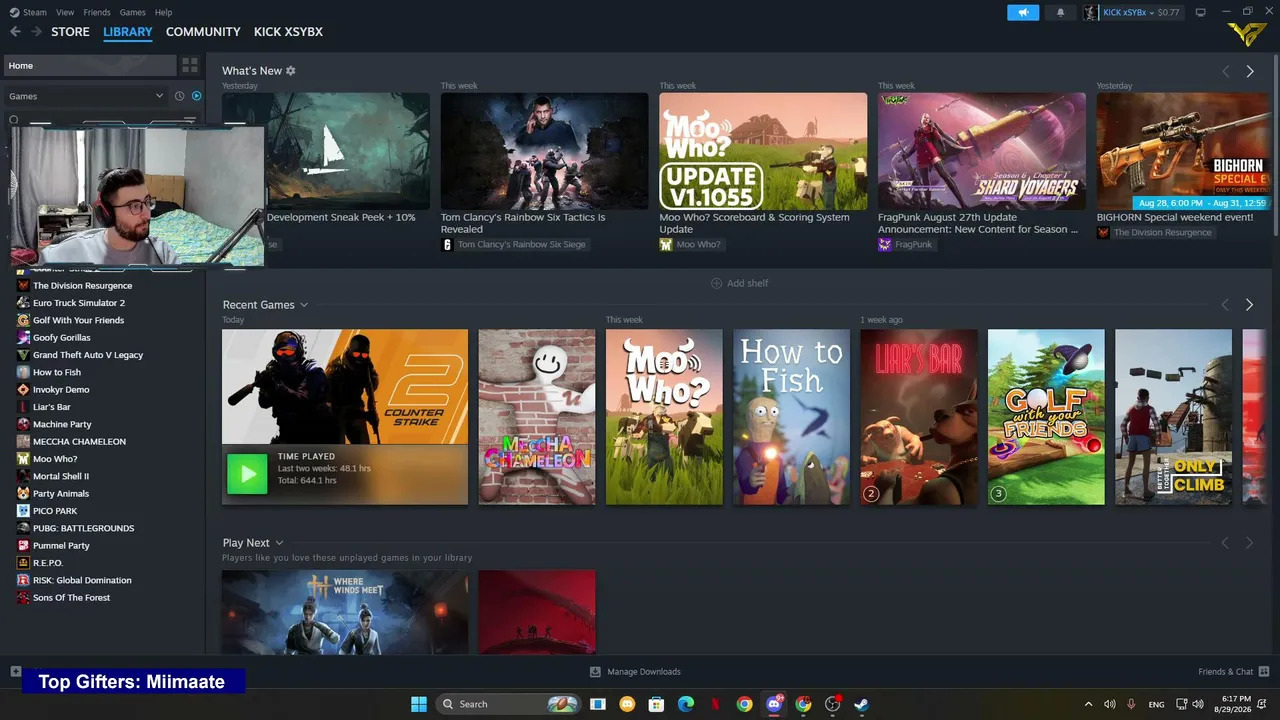1280x720 pixels.
Task: Expand the Recent Games shelf dropdown
Action: 304,305
